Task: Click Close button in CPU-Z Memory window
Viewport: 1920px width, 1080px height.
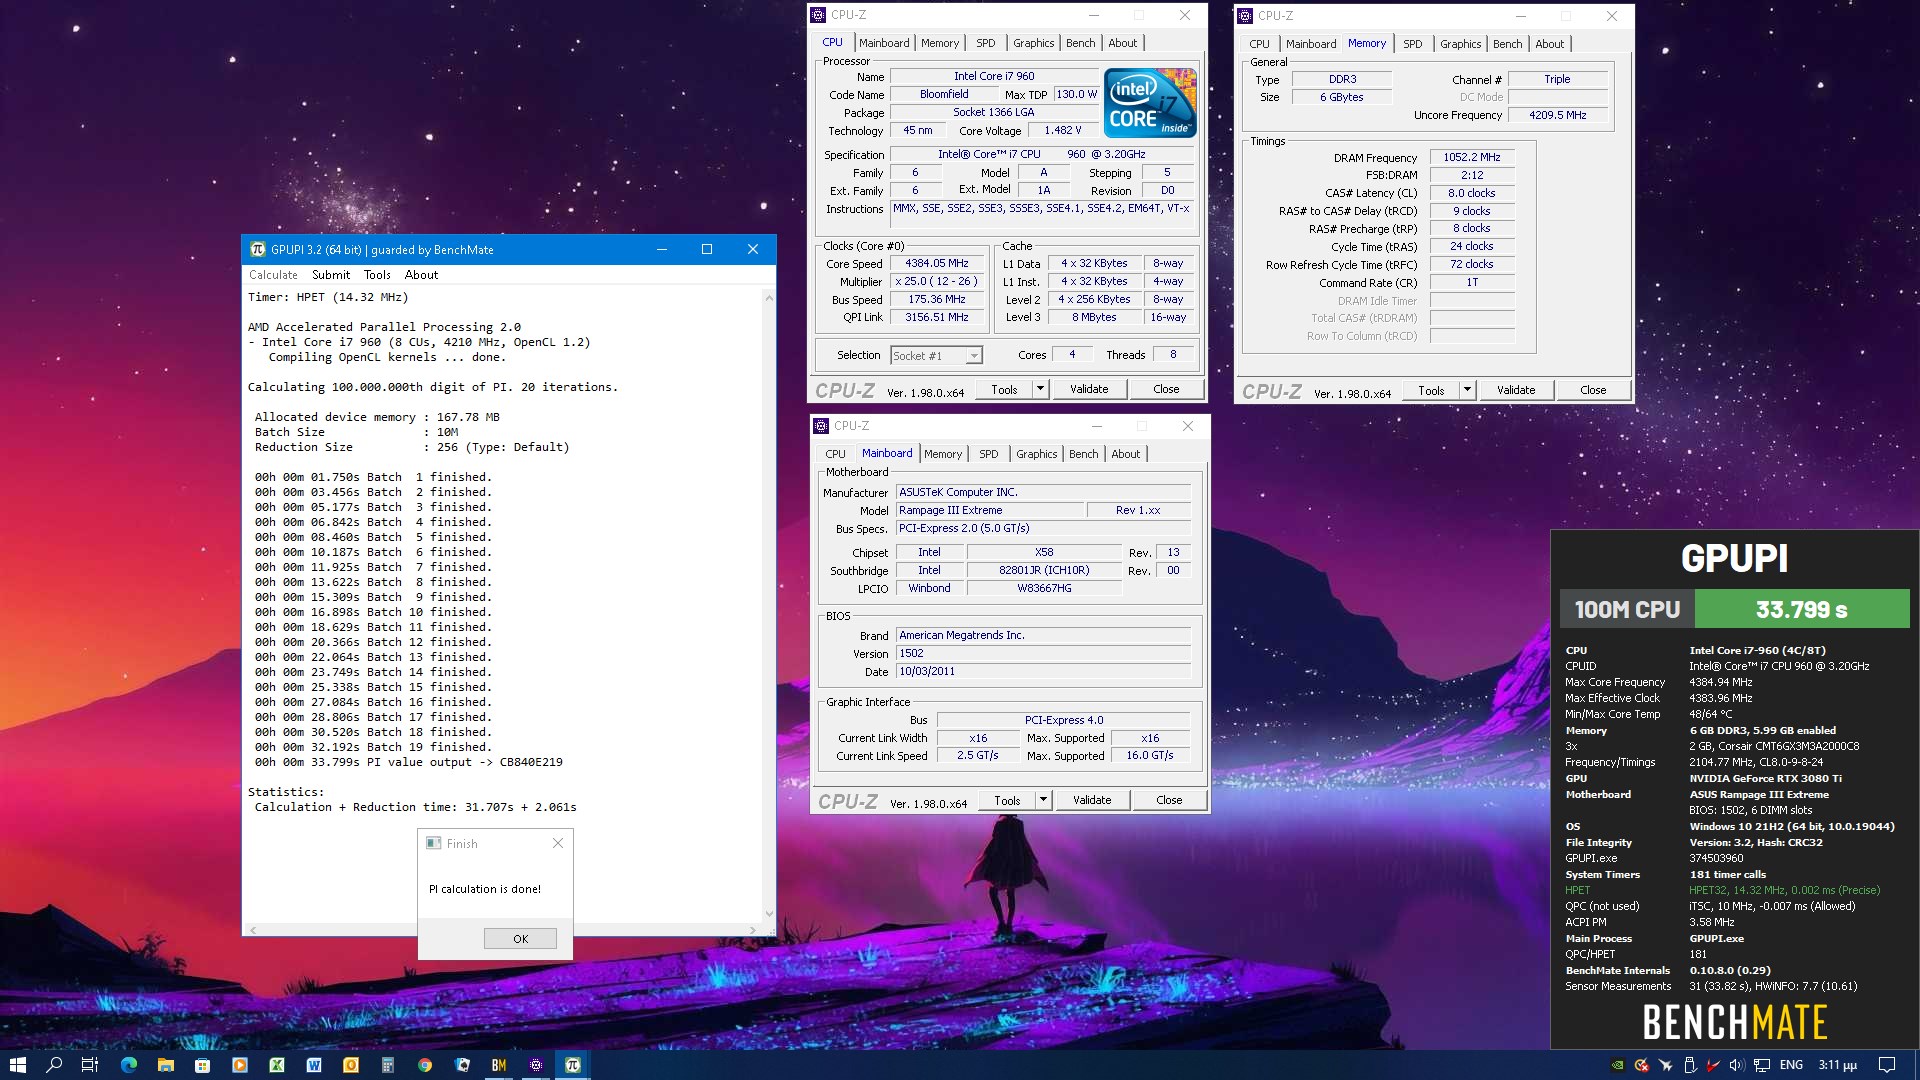Action: (1593, 390)
